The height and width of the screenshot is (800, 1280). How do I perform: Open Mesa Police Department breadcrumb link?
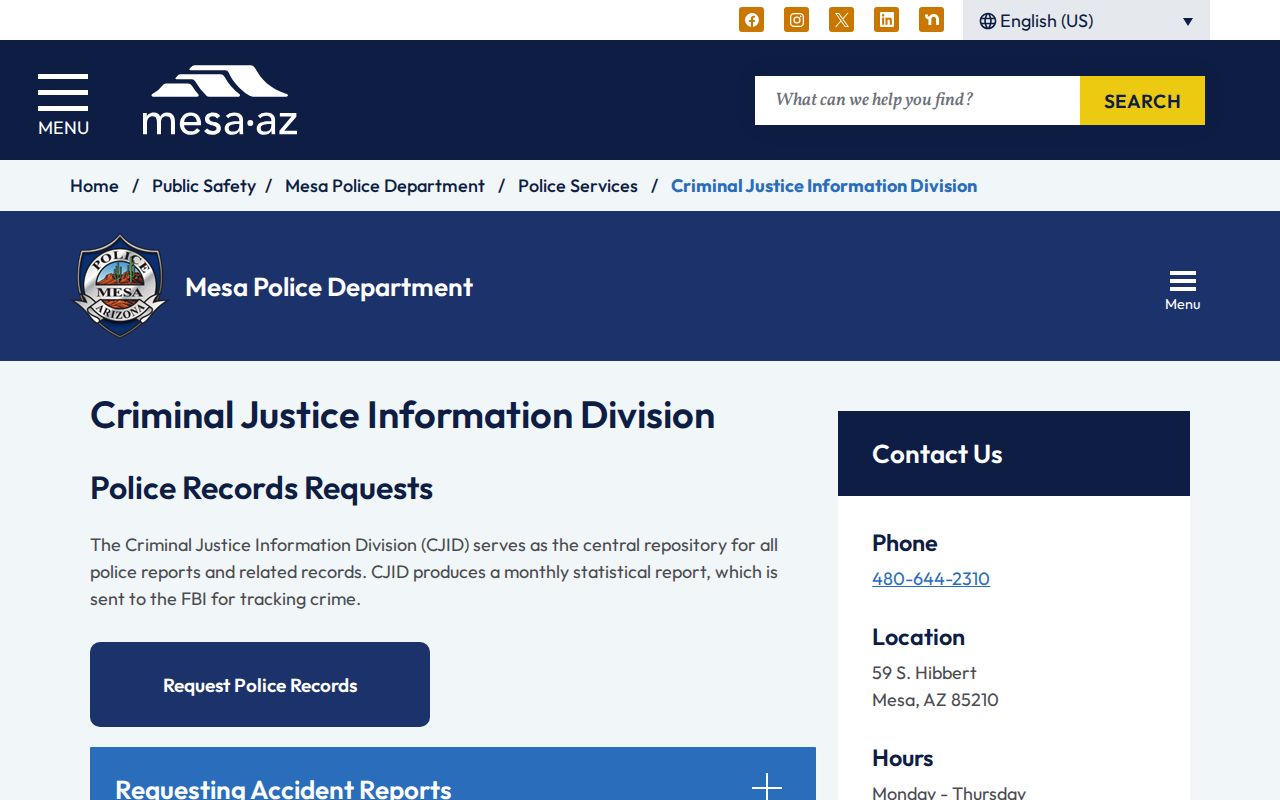(385, 186)
